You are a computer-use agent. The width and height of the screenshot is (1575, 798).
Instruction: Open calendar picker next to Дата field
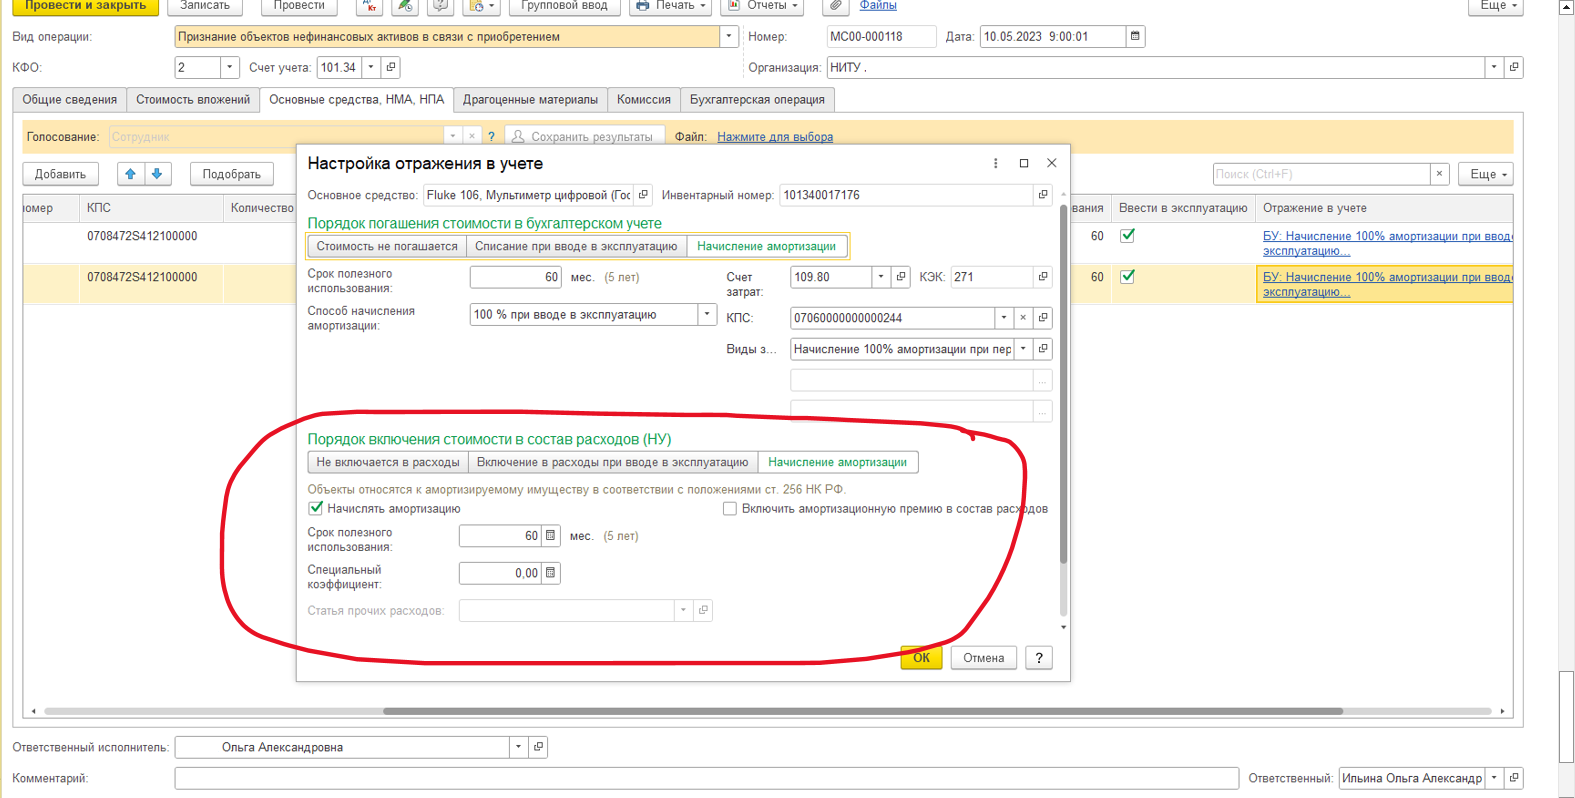pyautogui.click(x=1135, y=37)
